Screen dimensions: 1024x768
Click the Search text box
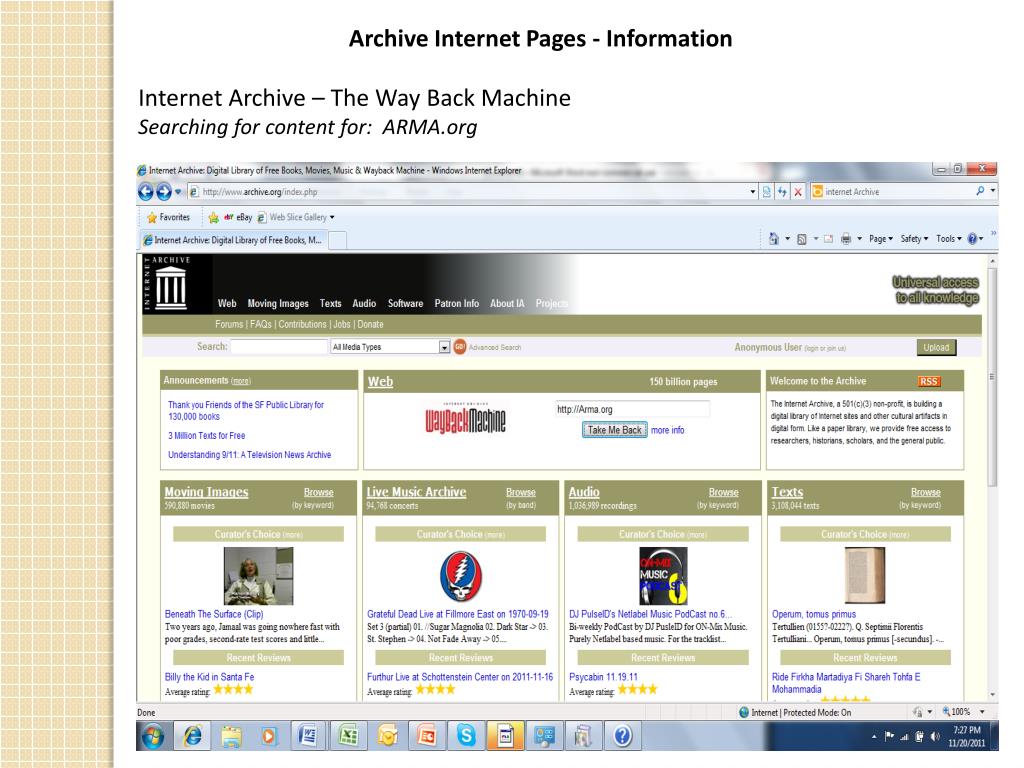click(x=279, y=347)
